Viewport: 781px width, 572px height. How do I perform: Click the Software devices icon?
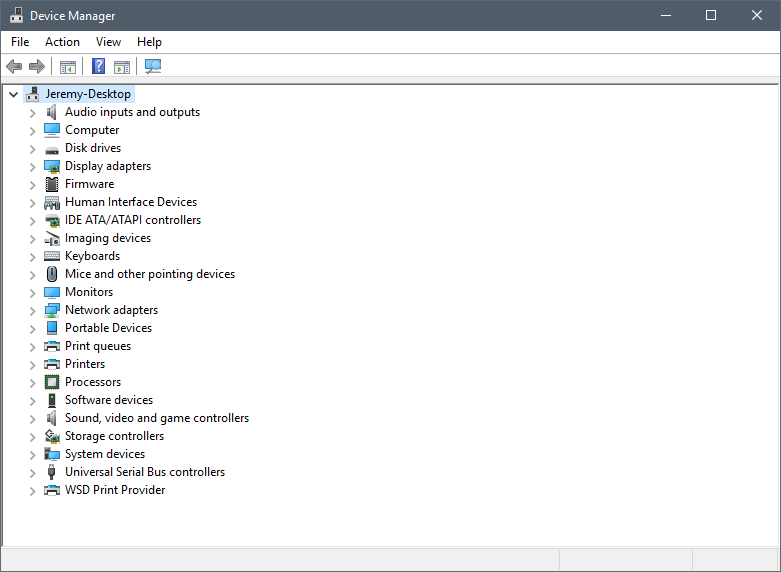pyautogui.click(x=52, y=400)
